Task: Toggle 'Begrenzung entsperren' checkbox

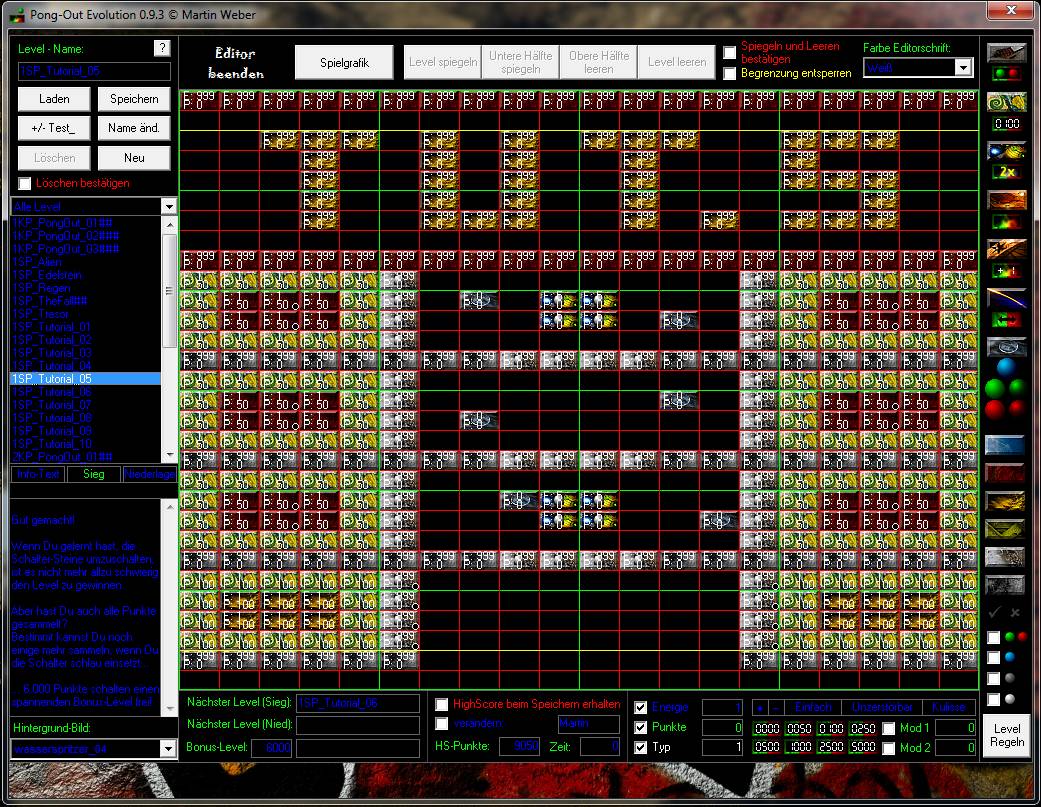Action: [x=730, y=73]
